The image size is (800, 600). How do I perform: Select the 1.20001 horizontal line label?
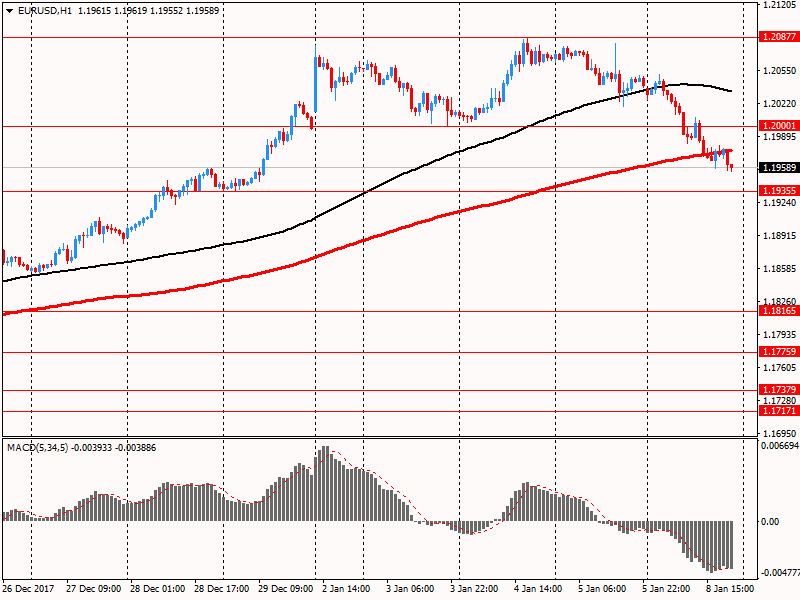click(779, 126)
